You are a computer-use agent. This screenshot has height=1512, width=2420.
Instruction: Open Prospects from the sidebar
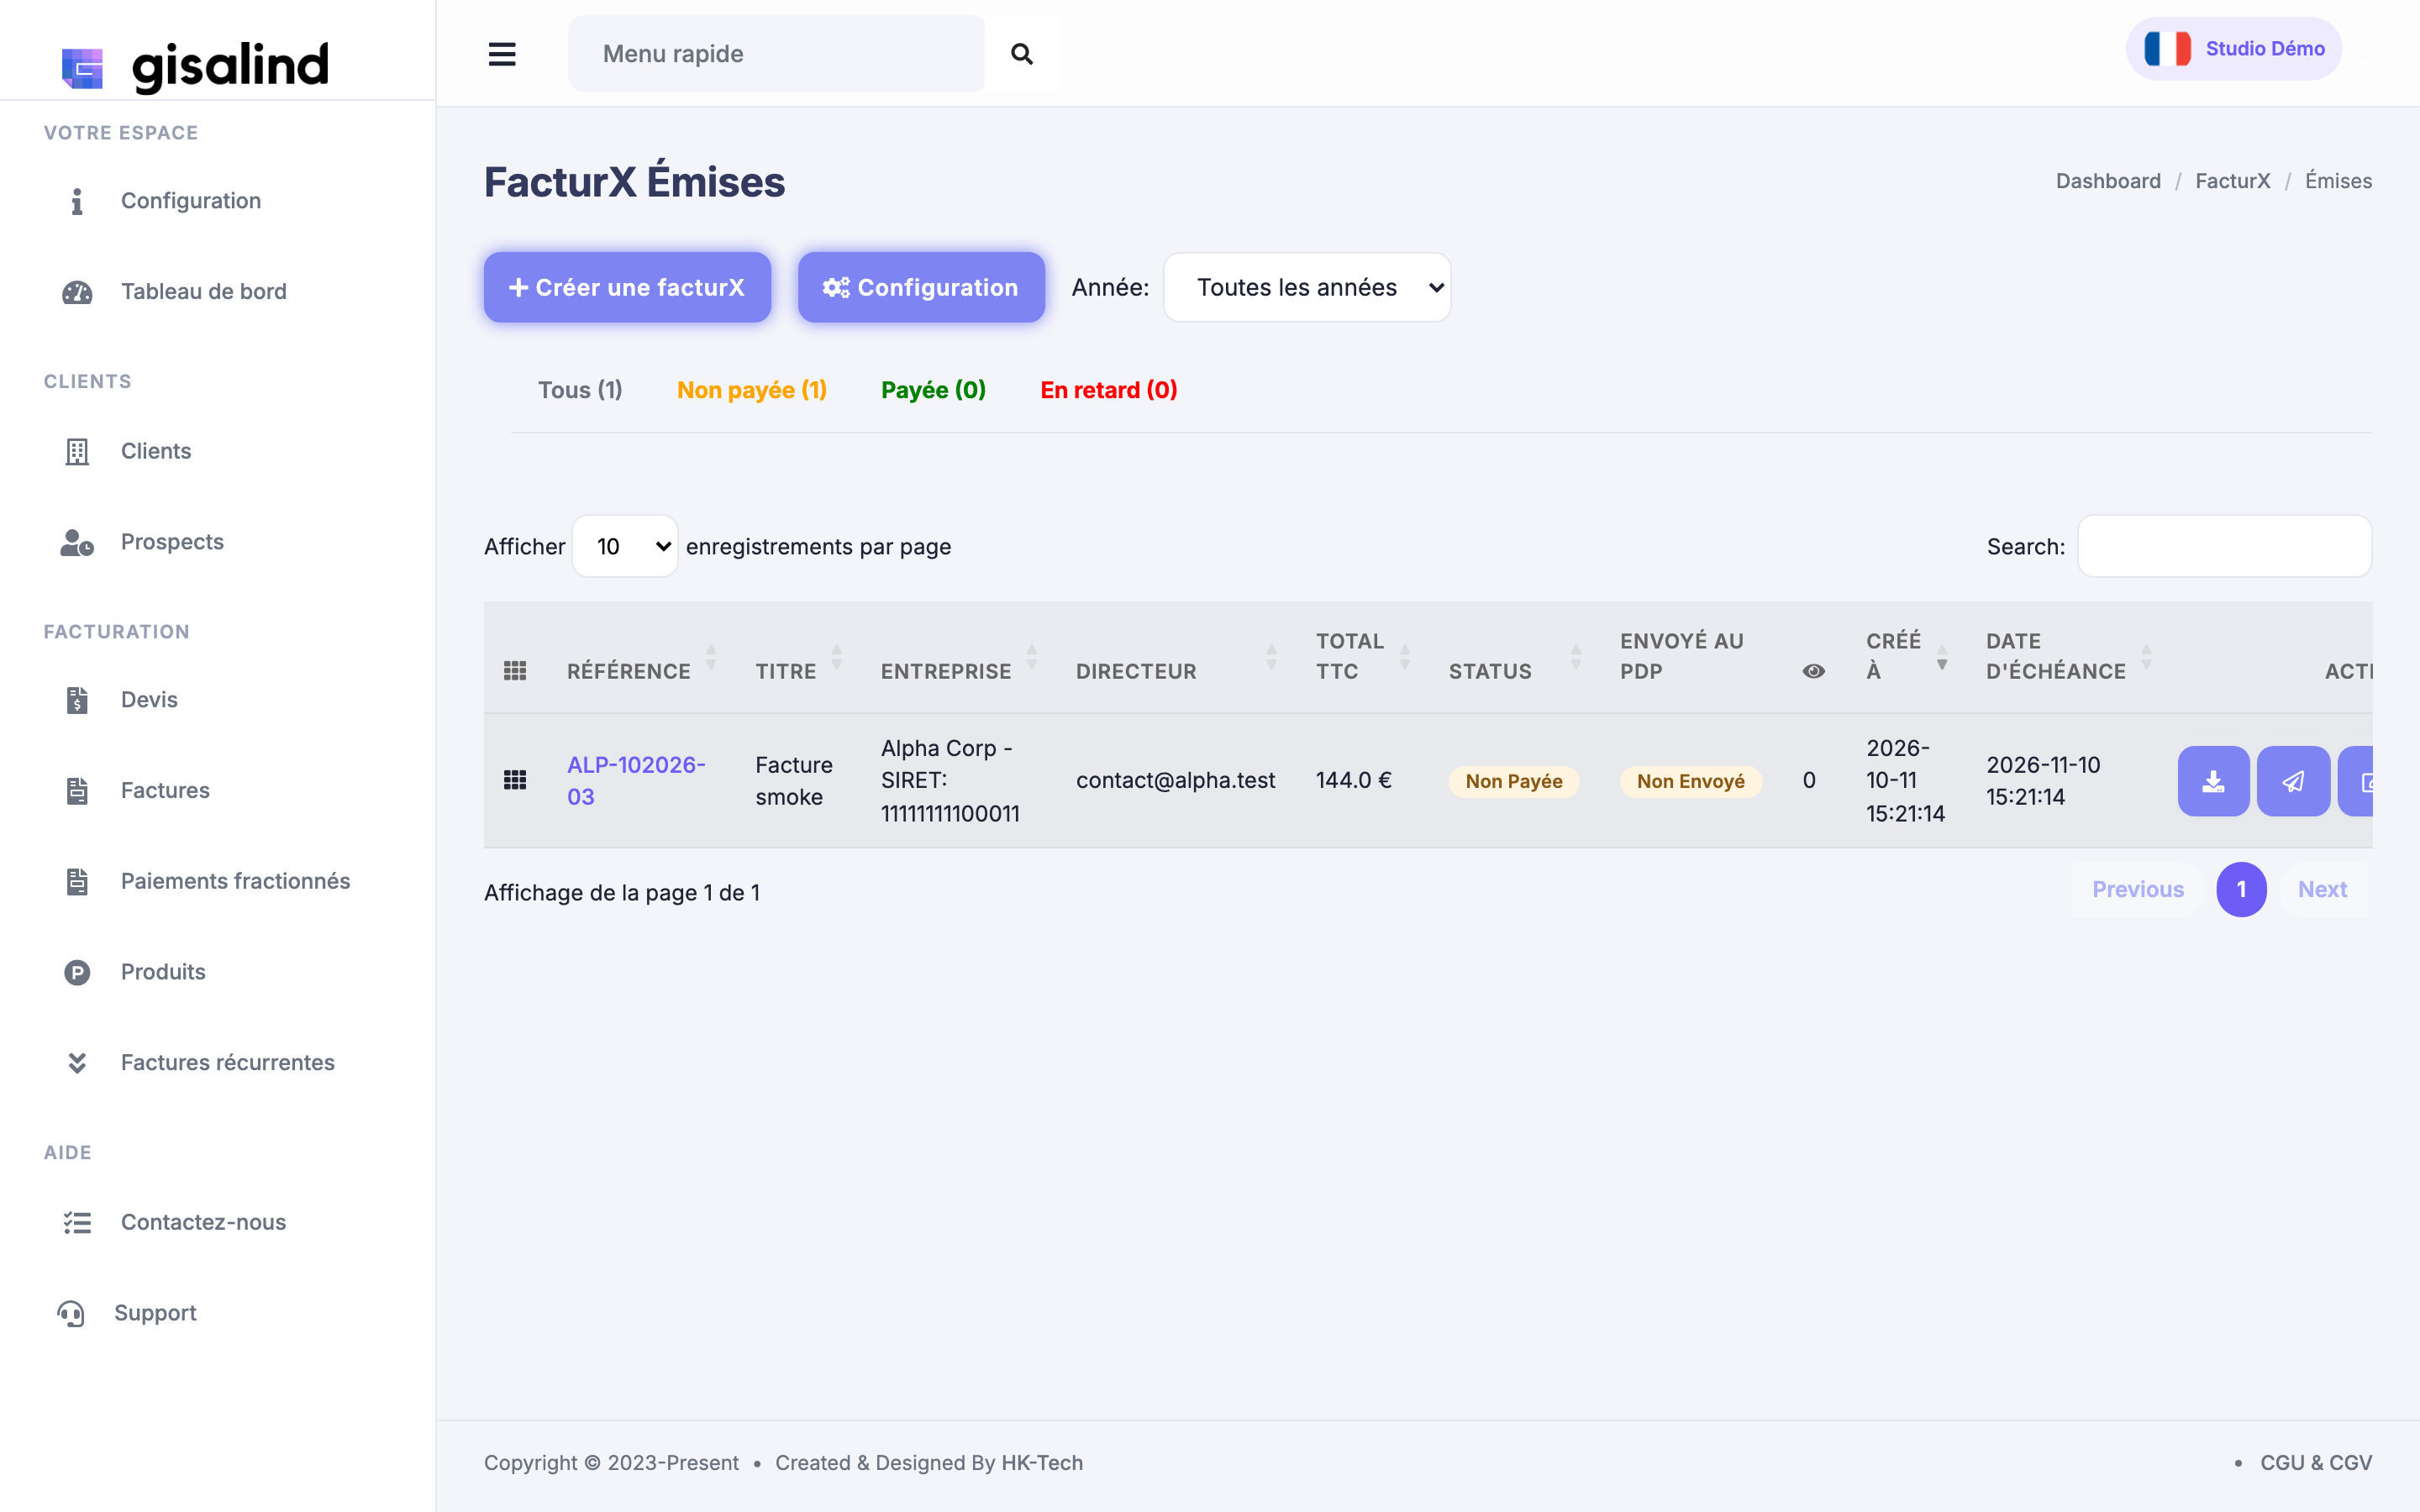tap(172, 542)
